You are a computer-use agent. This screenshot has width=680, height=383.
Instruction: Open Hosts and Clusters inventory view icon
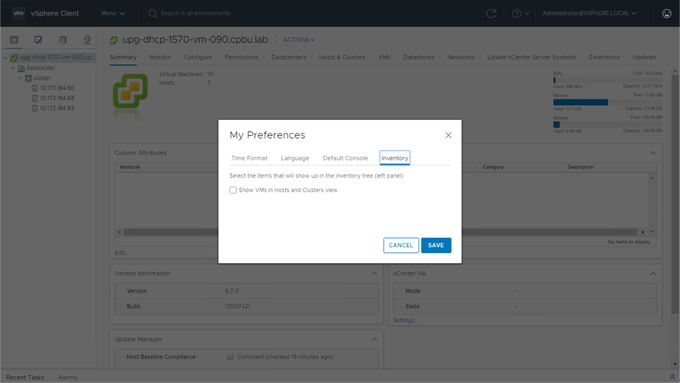(14, 40)
